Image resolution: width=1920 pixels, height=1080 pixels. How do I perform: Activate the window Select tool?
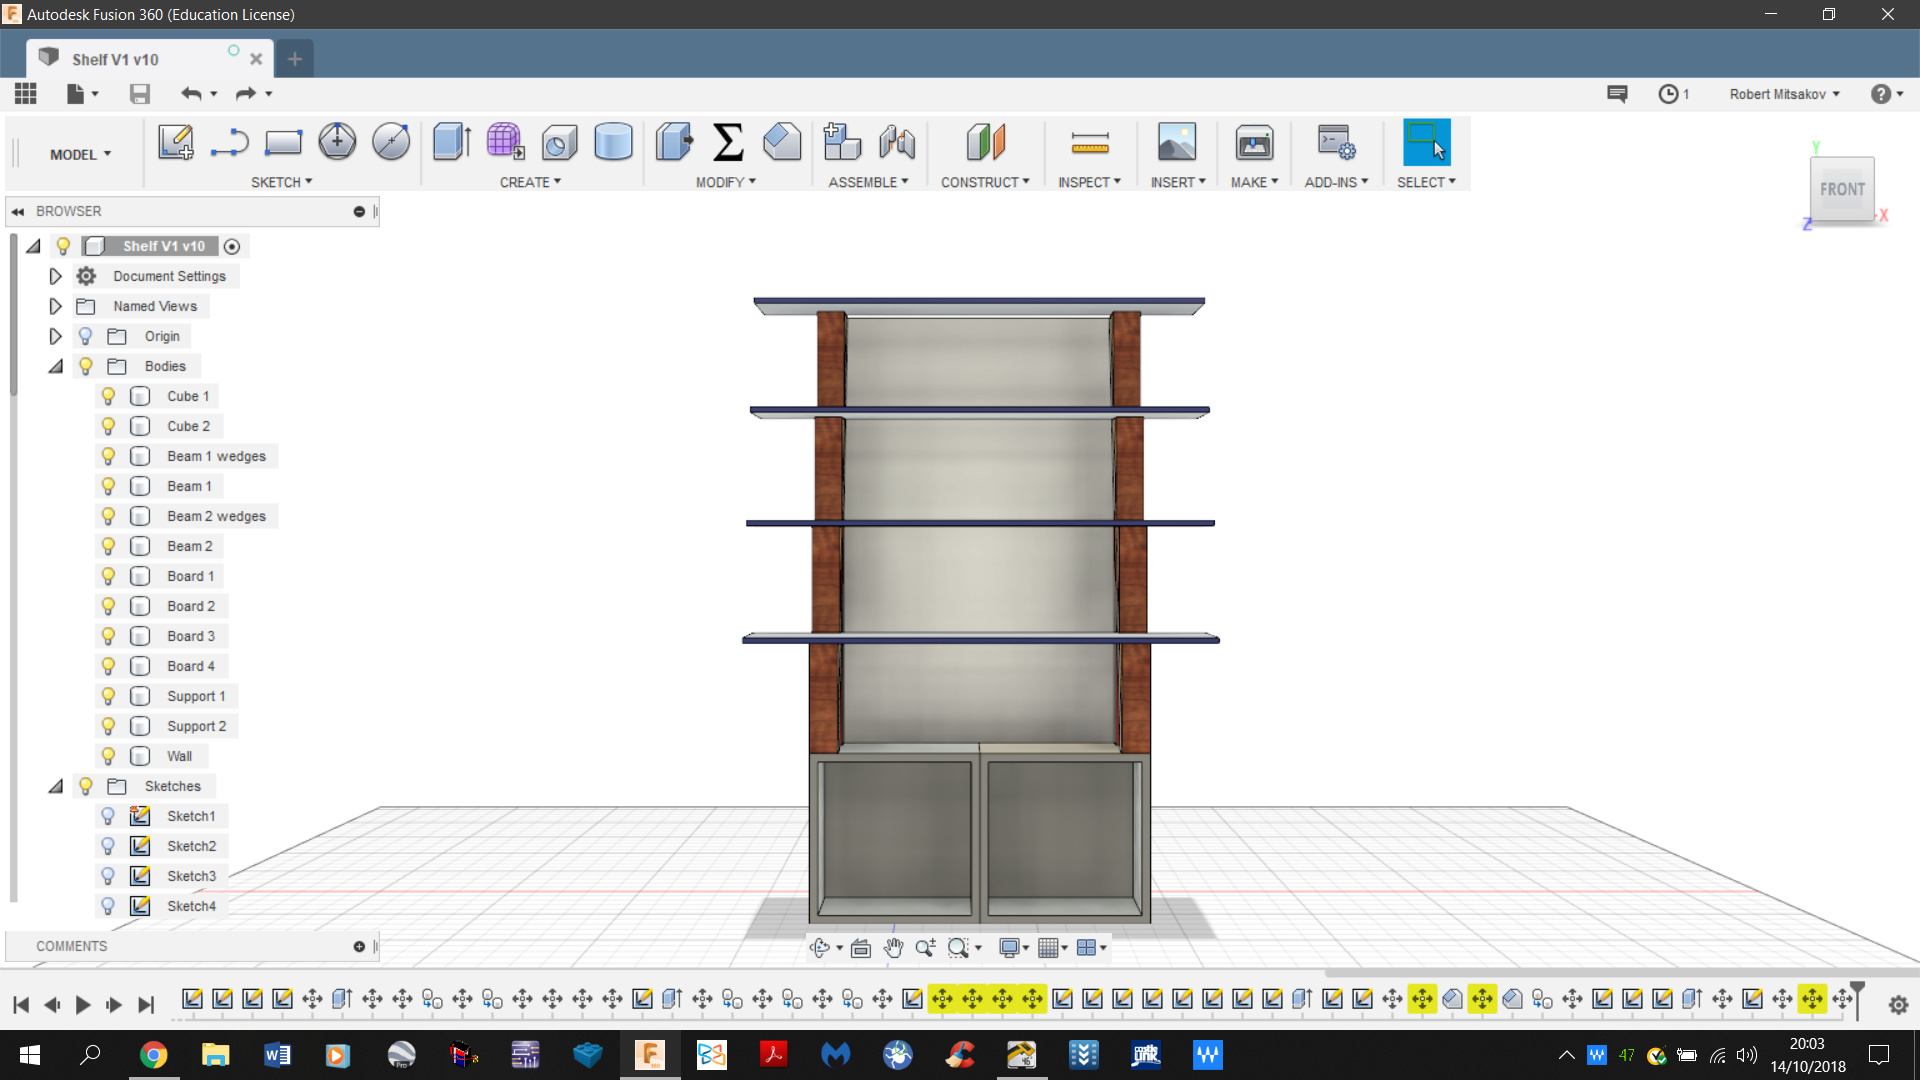pos(1426,142)
